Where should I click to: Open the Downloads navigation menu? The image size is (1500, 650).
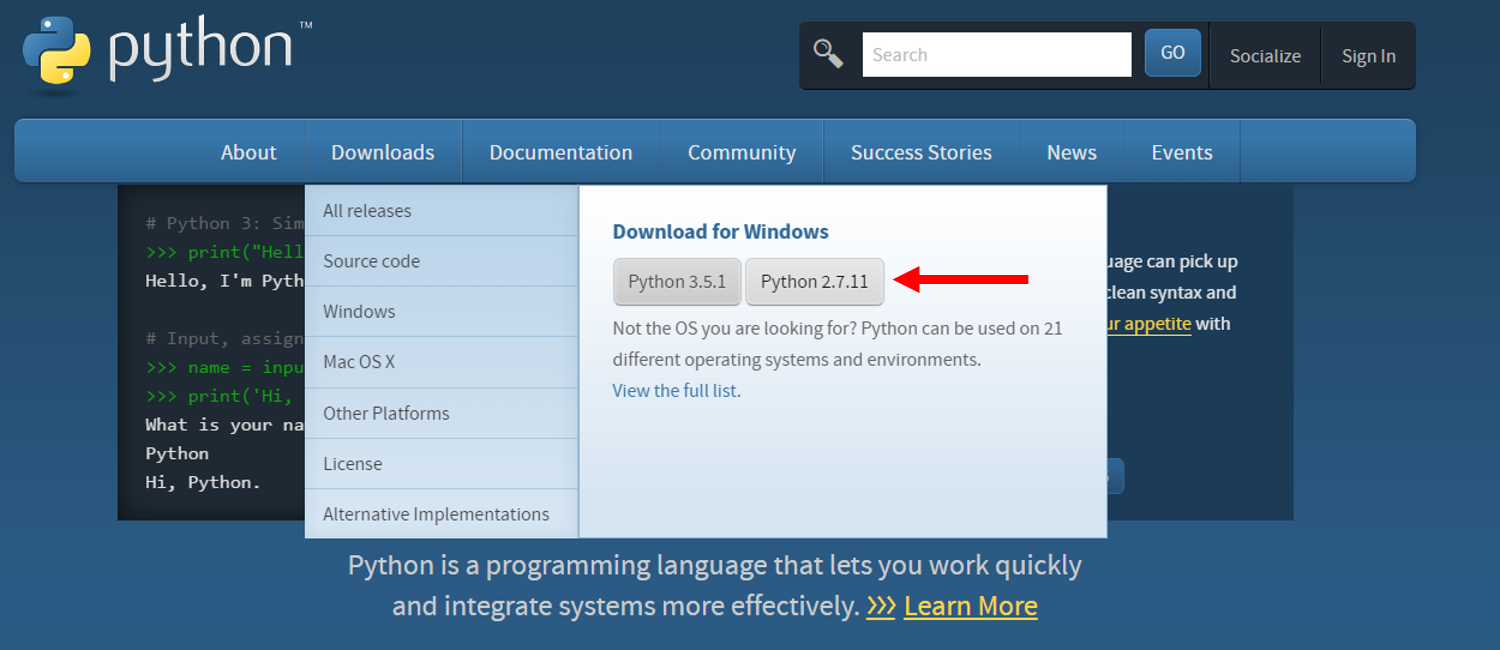pos(383,152)
